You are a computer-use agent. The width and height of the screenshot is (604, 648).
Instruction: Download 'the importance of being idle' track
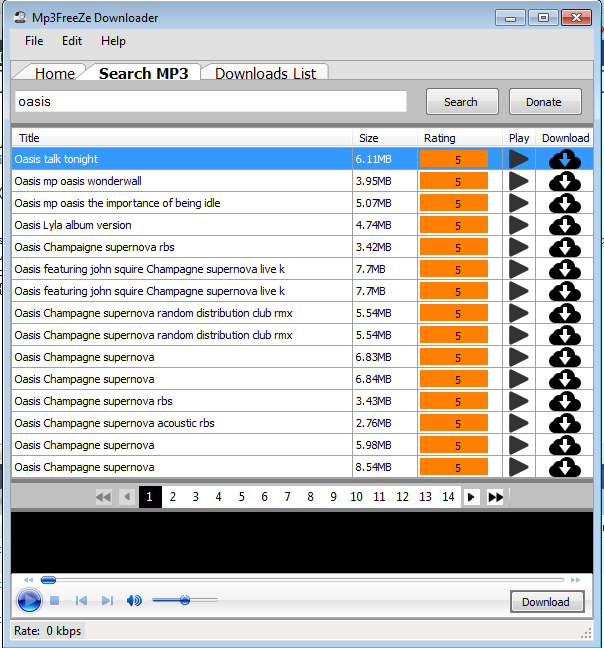[x=565, y=203]
